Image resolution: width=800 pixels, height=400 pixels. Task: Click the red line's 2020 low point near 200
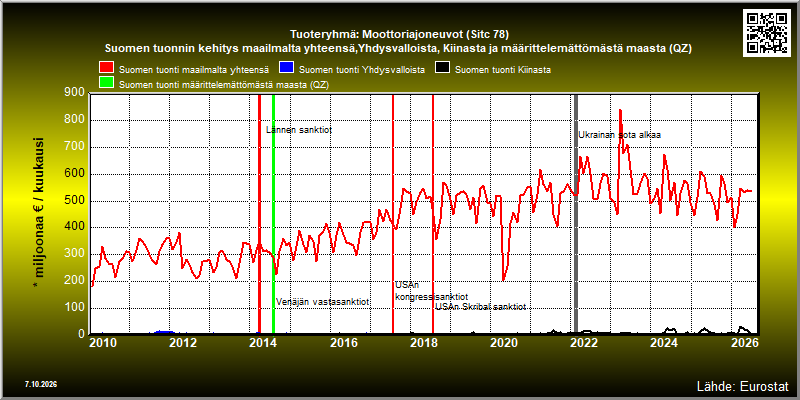(503, 280)
